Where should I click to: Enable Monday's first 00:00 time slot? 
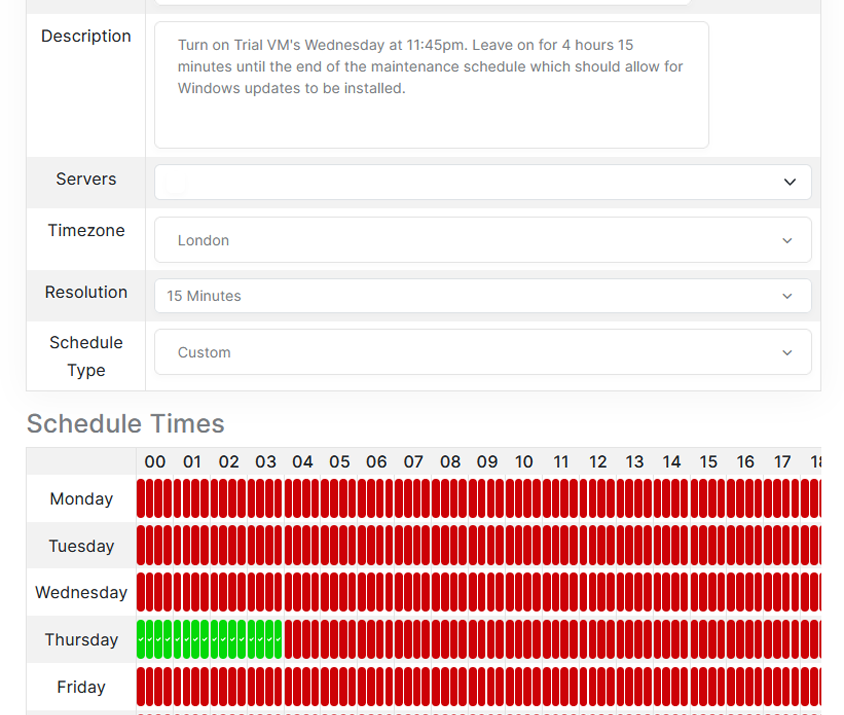[x=142, y=498]
